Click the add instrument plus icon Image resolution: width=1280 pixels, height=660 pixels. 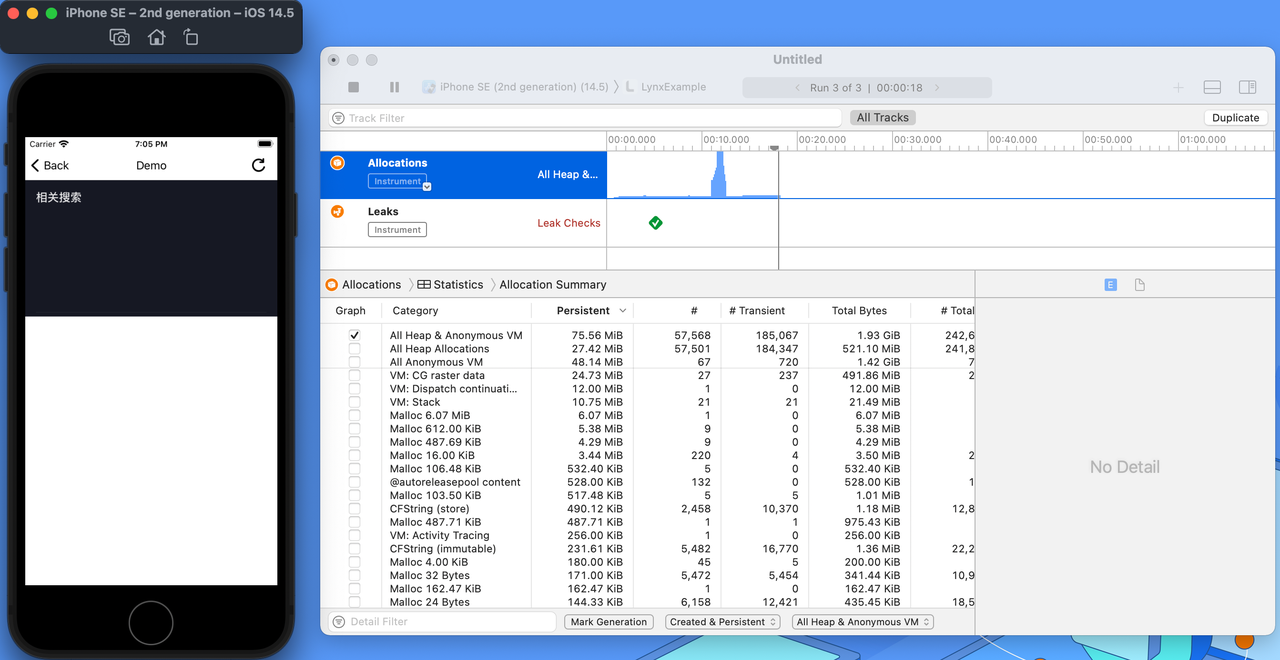1178,88
